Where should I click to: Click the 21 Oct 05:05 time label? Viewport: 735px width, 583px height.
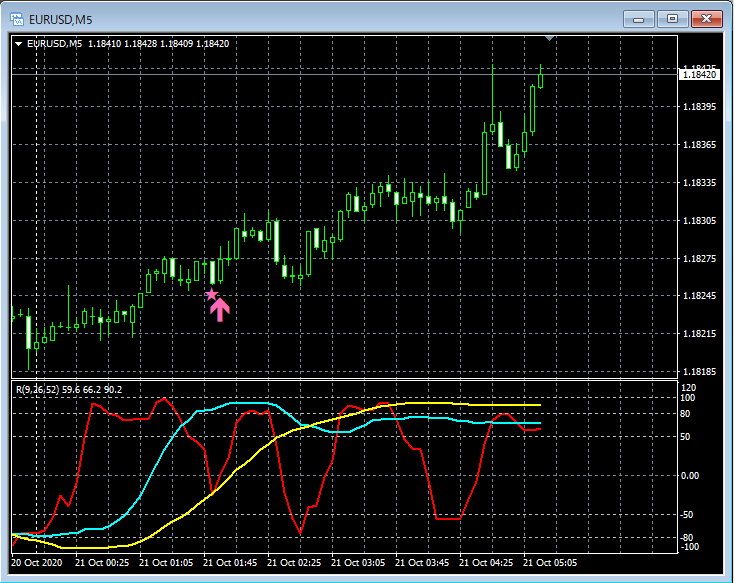(x=550, y=562)
